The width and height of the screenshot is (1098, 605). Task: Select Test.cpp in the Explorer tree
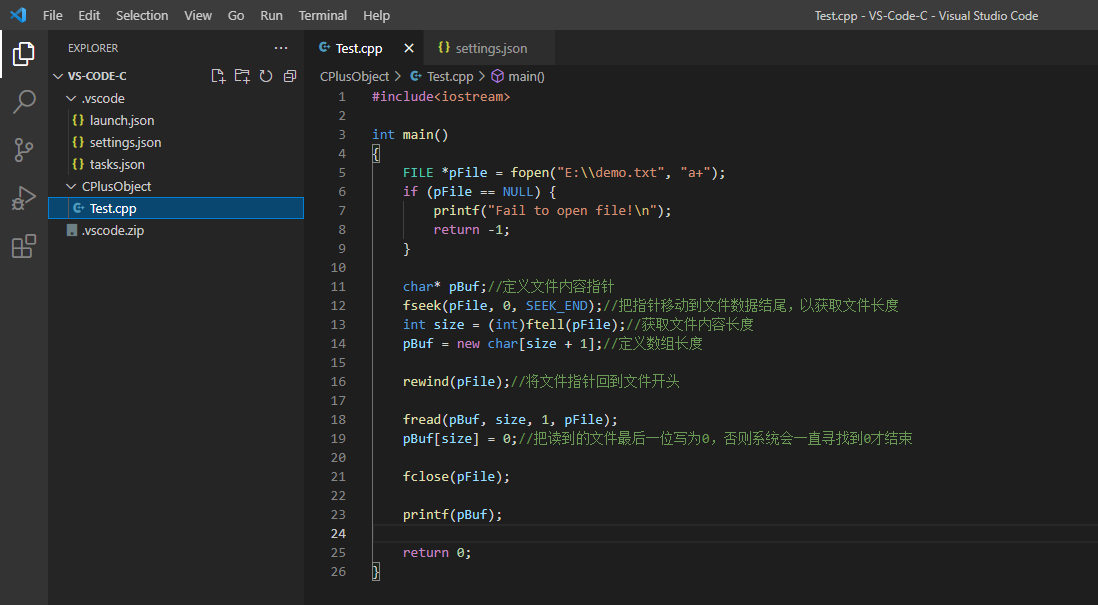click(176, 208)
